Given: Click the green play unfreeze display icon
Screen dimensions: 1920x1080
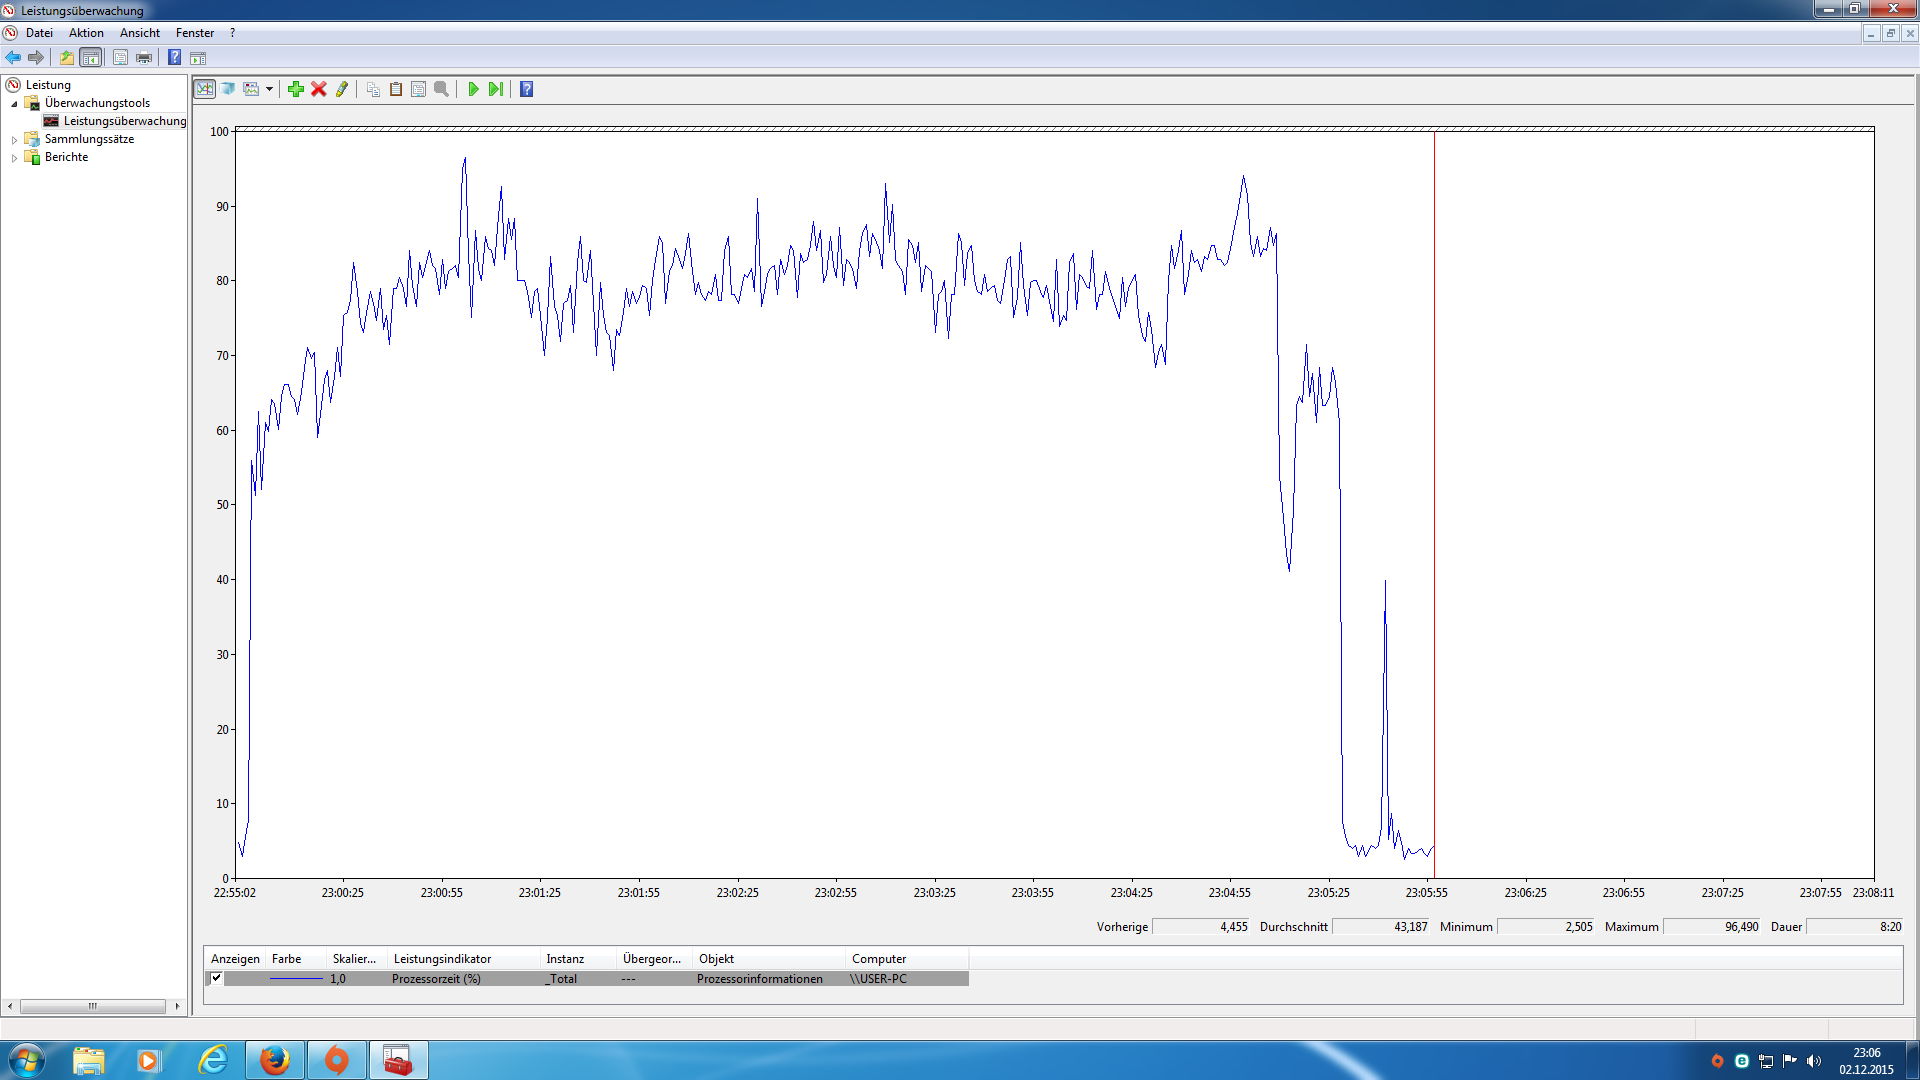Looking at the screenshot, I should click(x=473, y=89).
